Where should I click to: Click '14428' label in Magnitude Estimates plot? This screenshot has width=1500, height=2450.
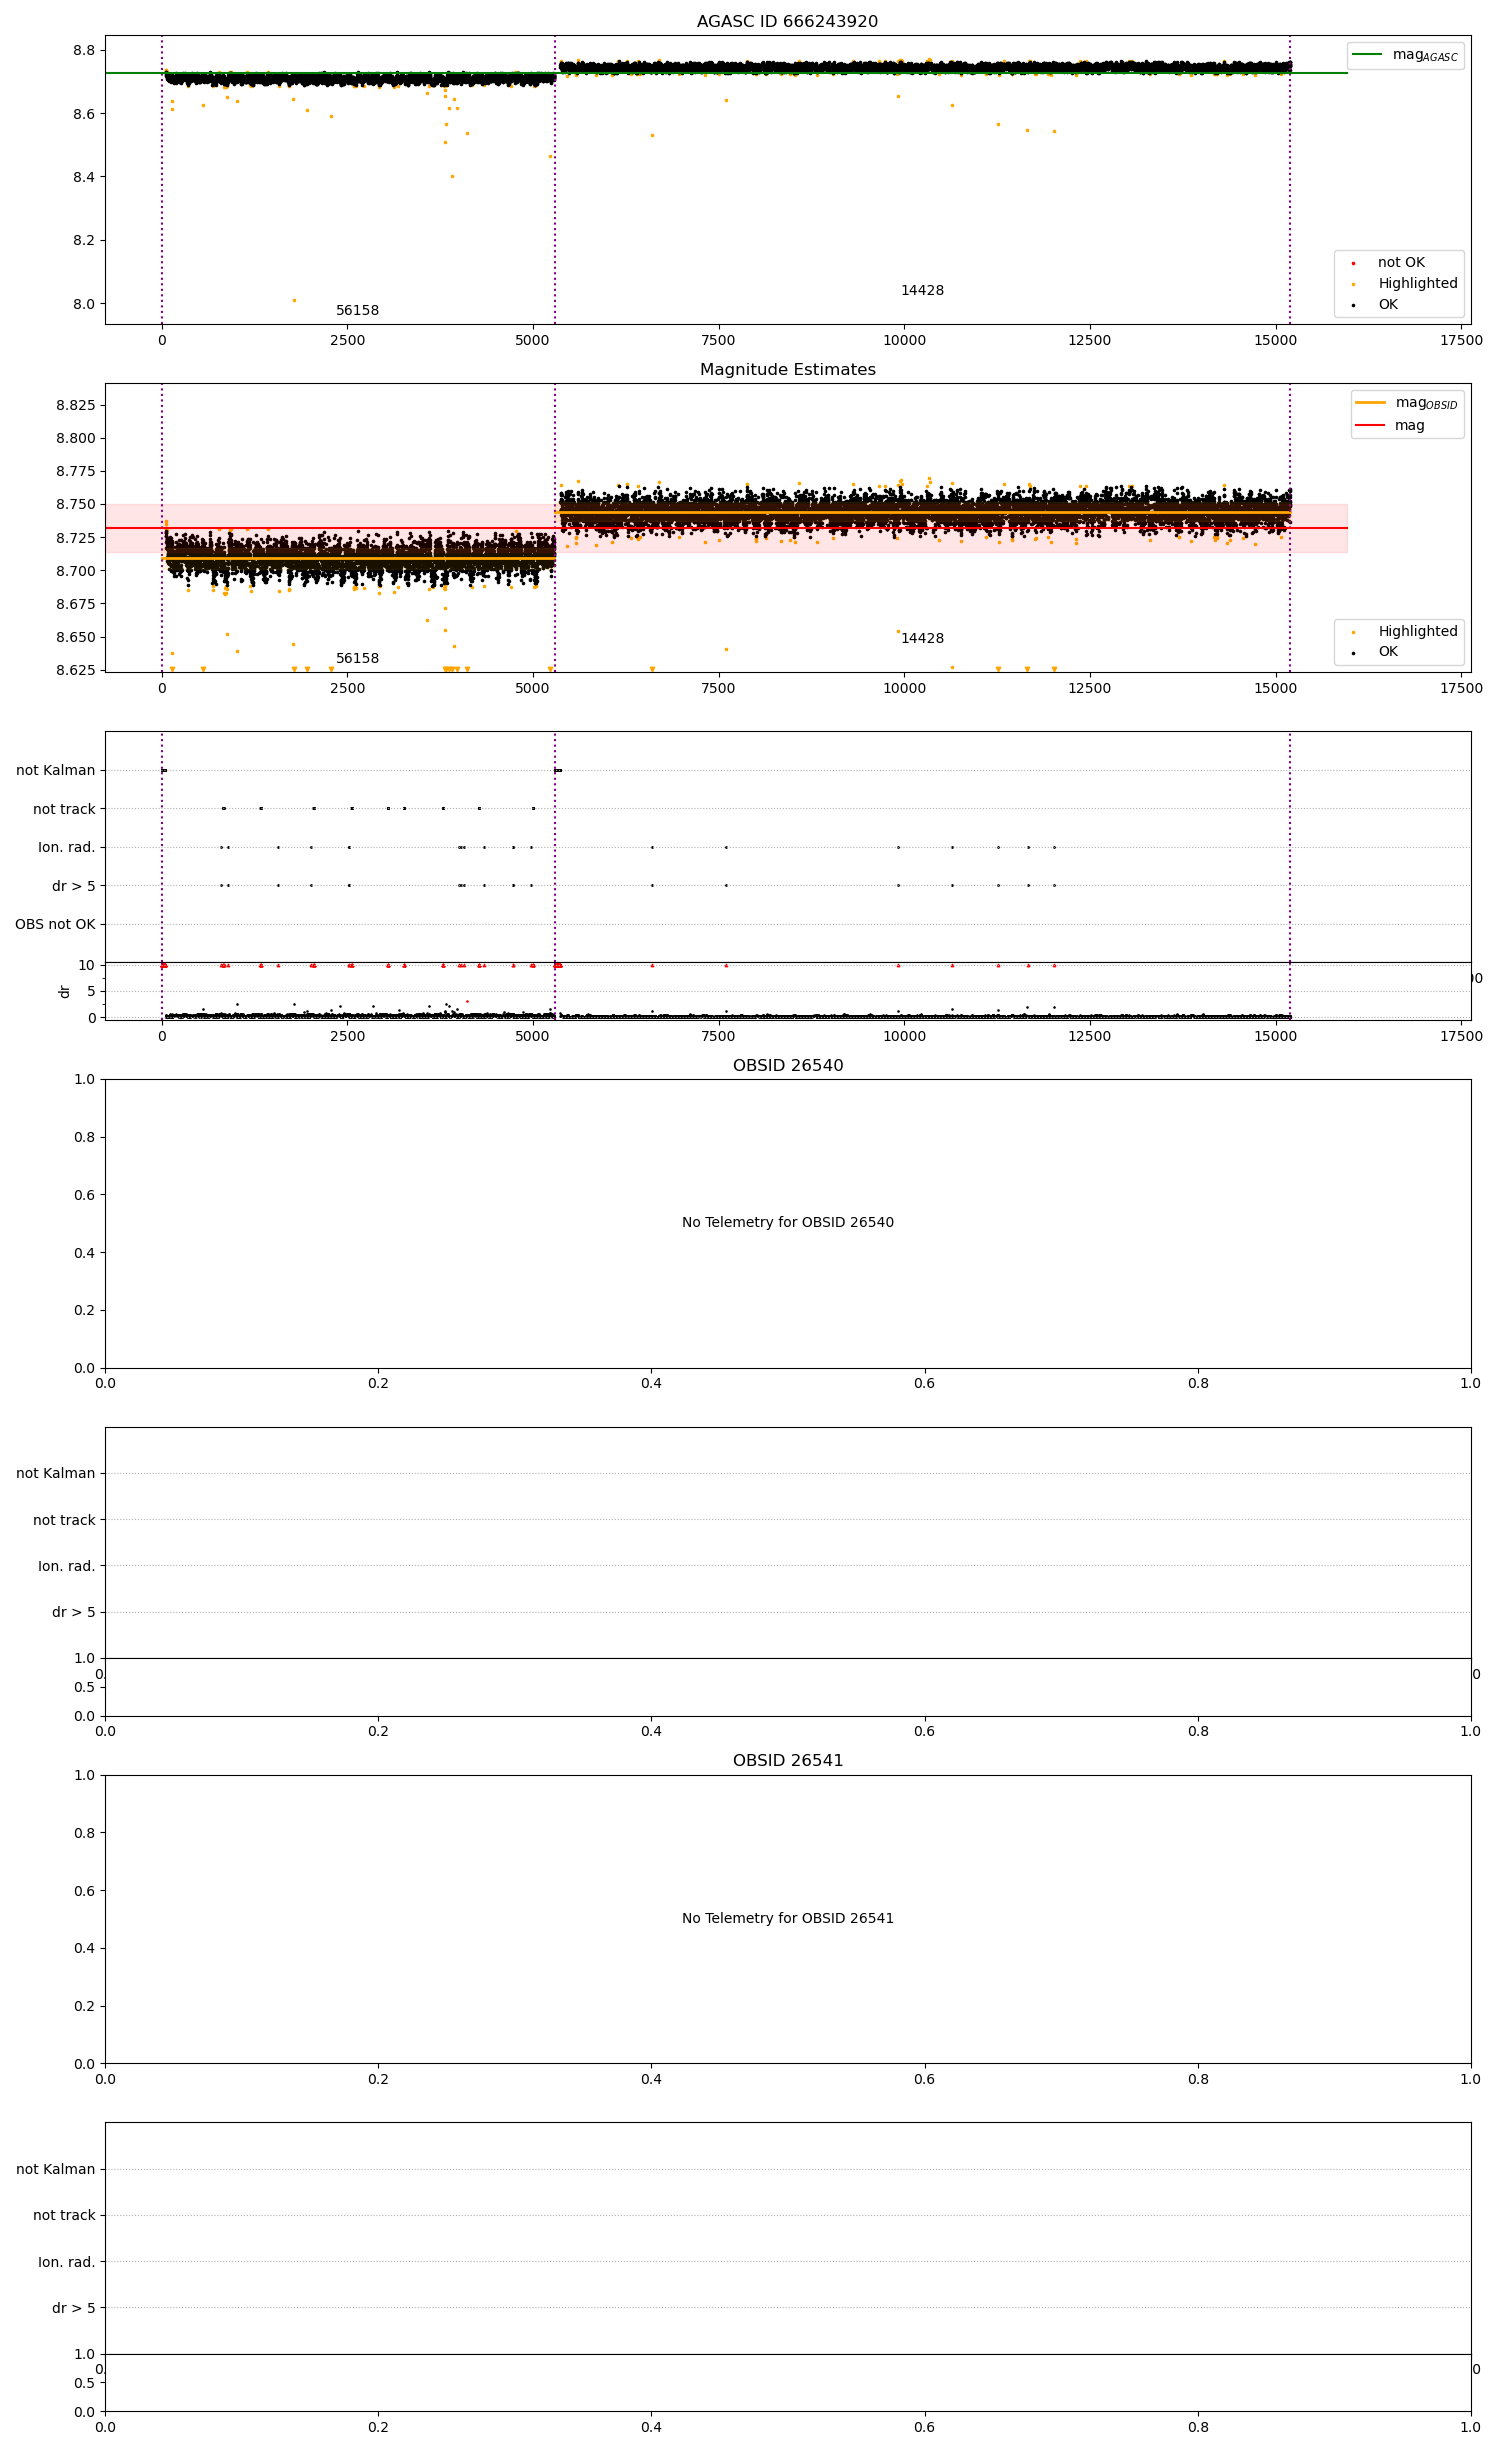pos(922,639)
